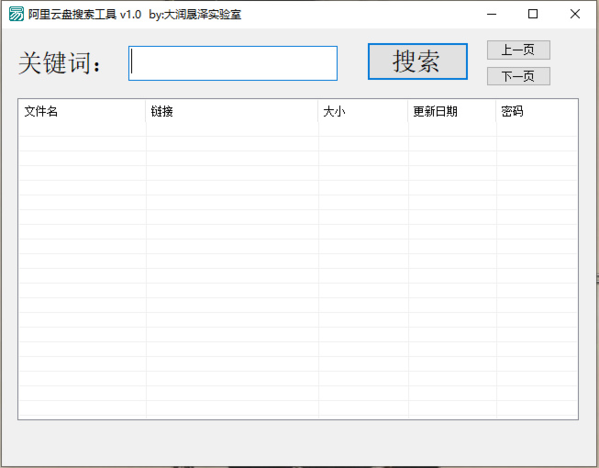This screenshot has height=468, width=599.
Task: Select the first empty row under 文件名
Action: click(x=82, y=130)
